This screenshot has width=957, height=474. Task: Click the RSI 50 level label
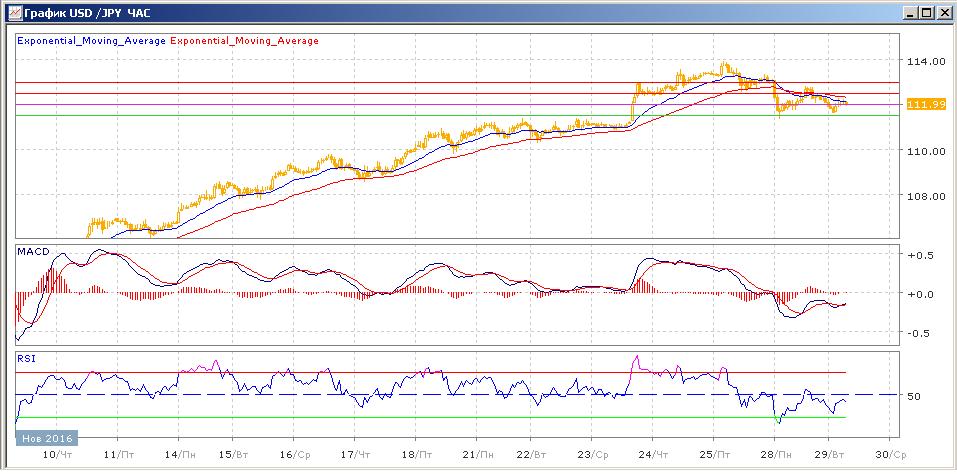912,396
